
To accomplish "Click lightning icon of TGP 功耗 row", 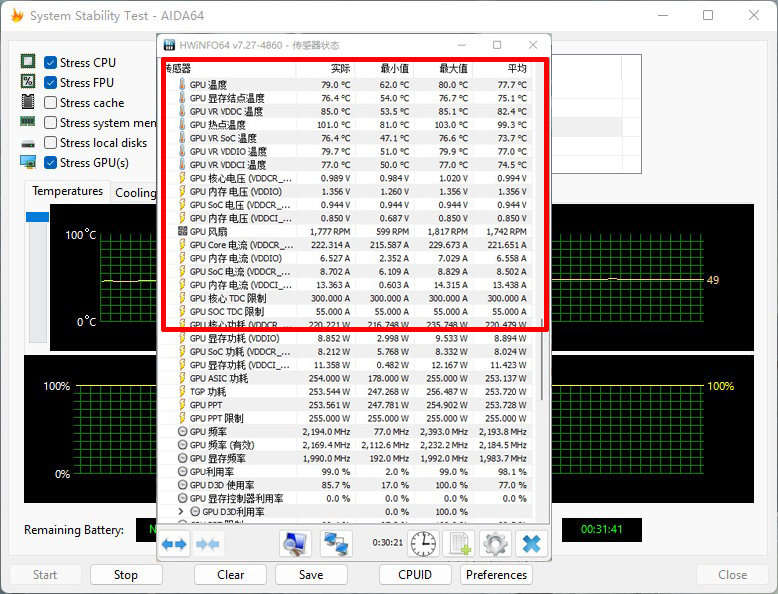I will tap(182, 392).
